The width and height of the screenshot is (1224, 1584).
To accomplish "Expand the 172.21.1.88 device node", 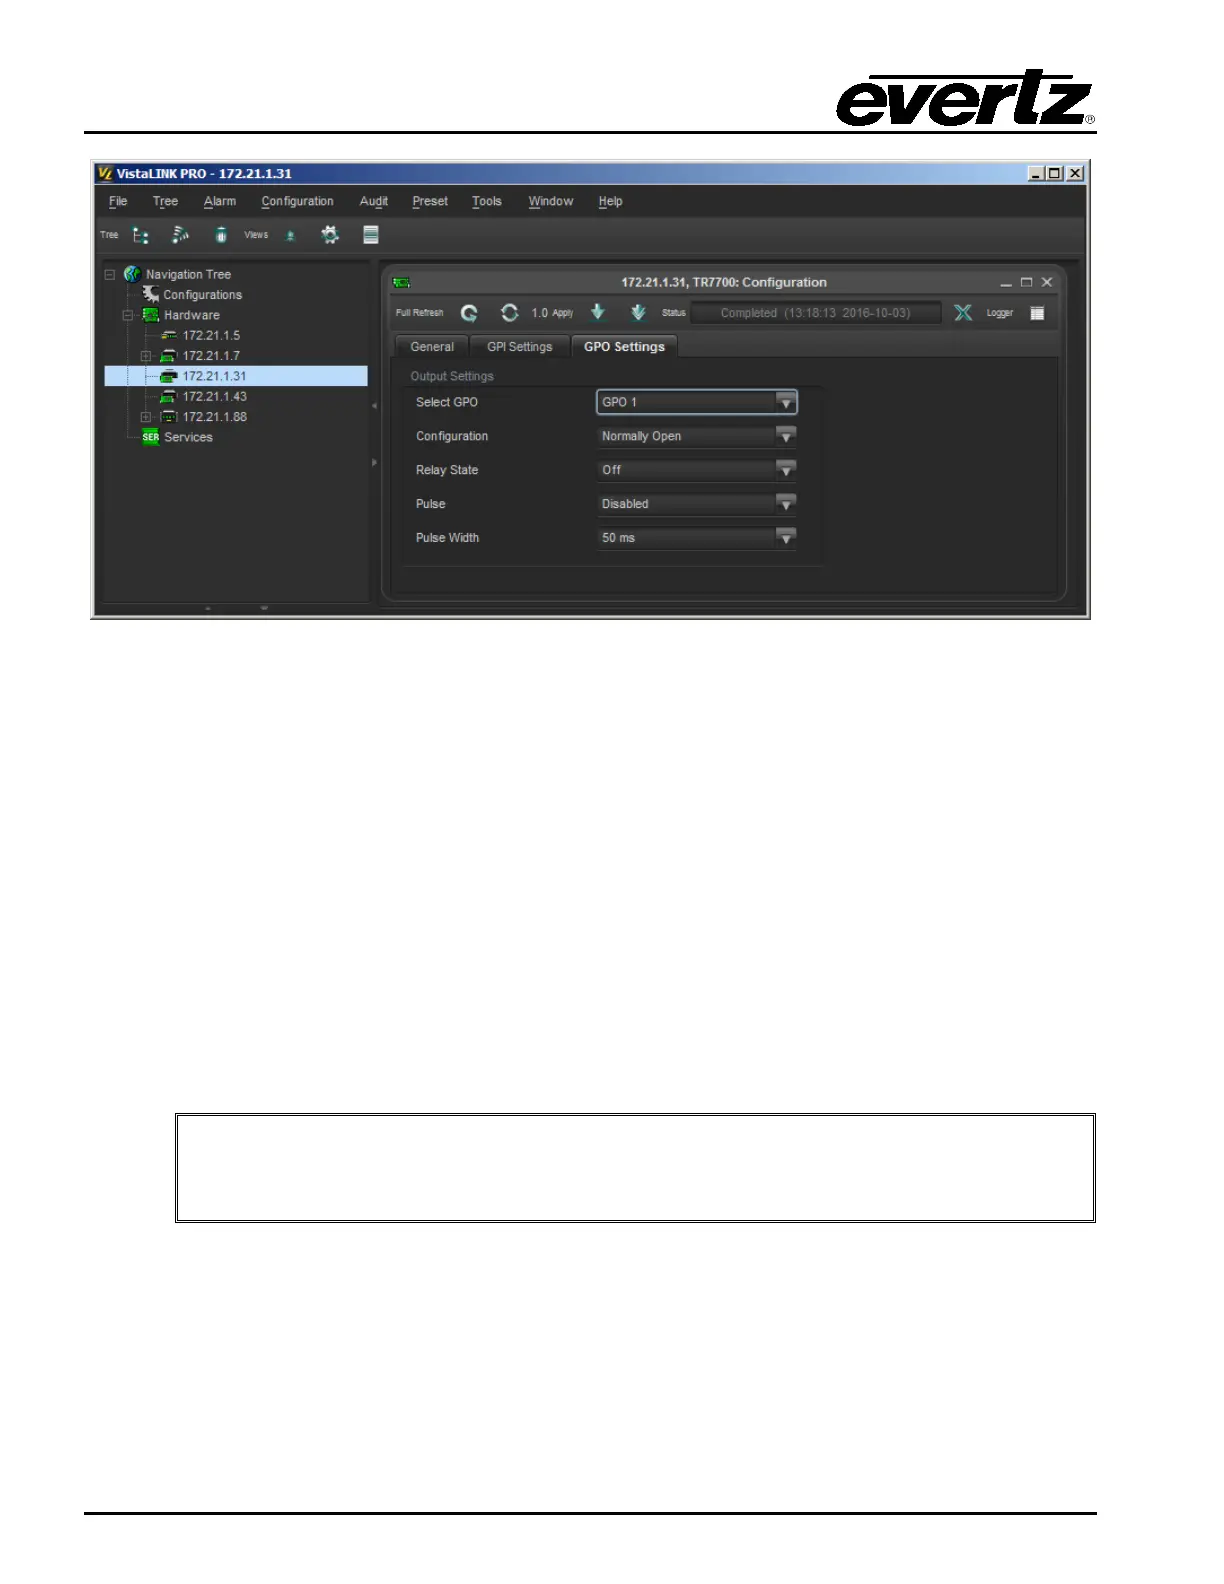I will [x=146, y=417].
